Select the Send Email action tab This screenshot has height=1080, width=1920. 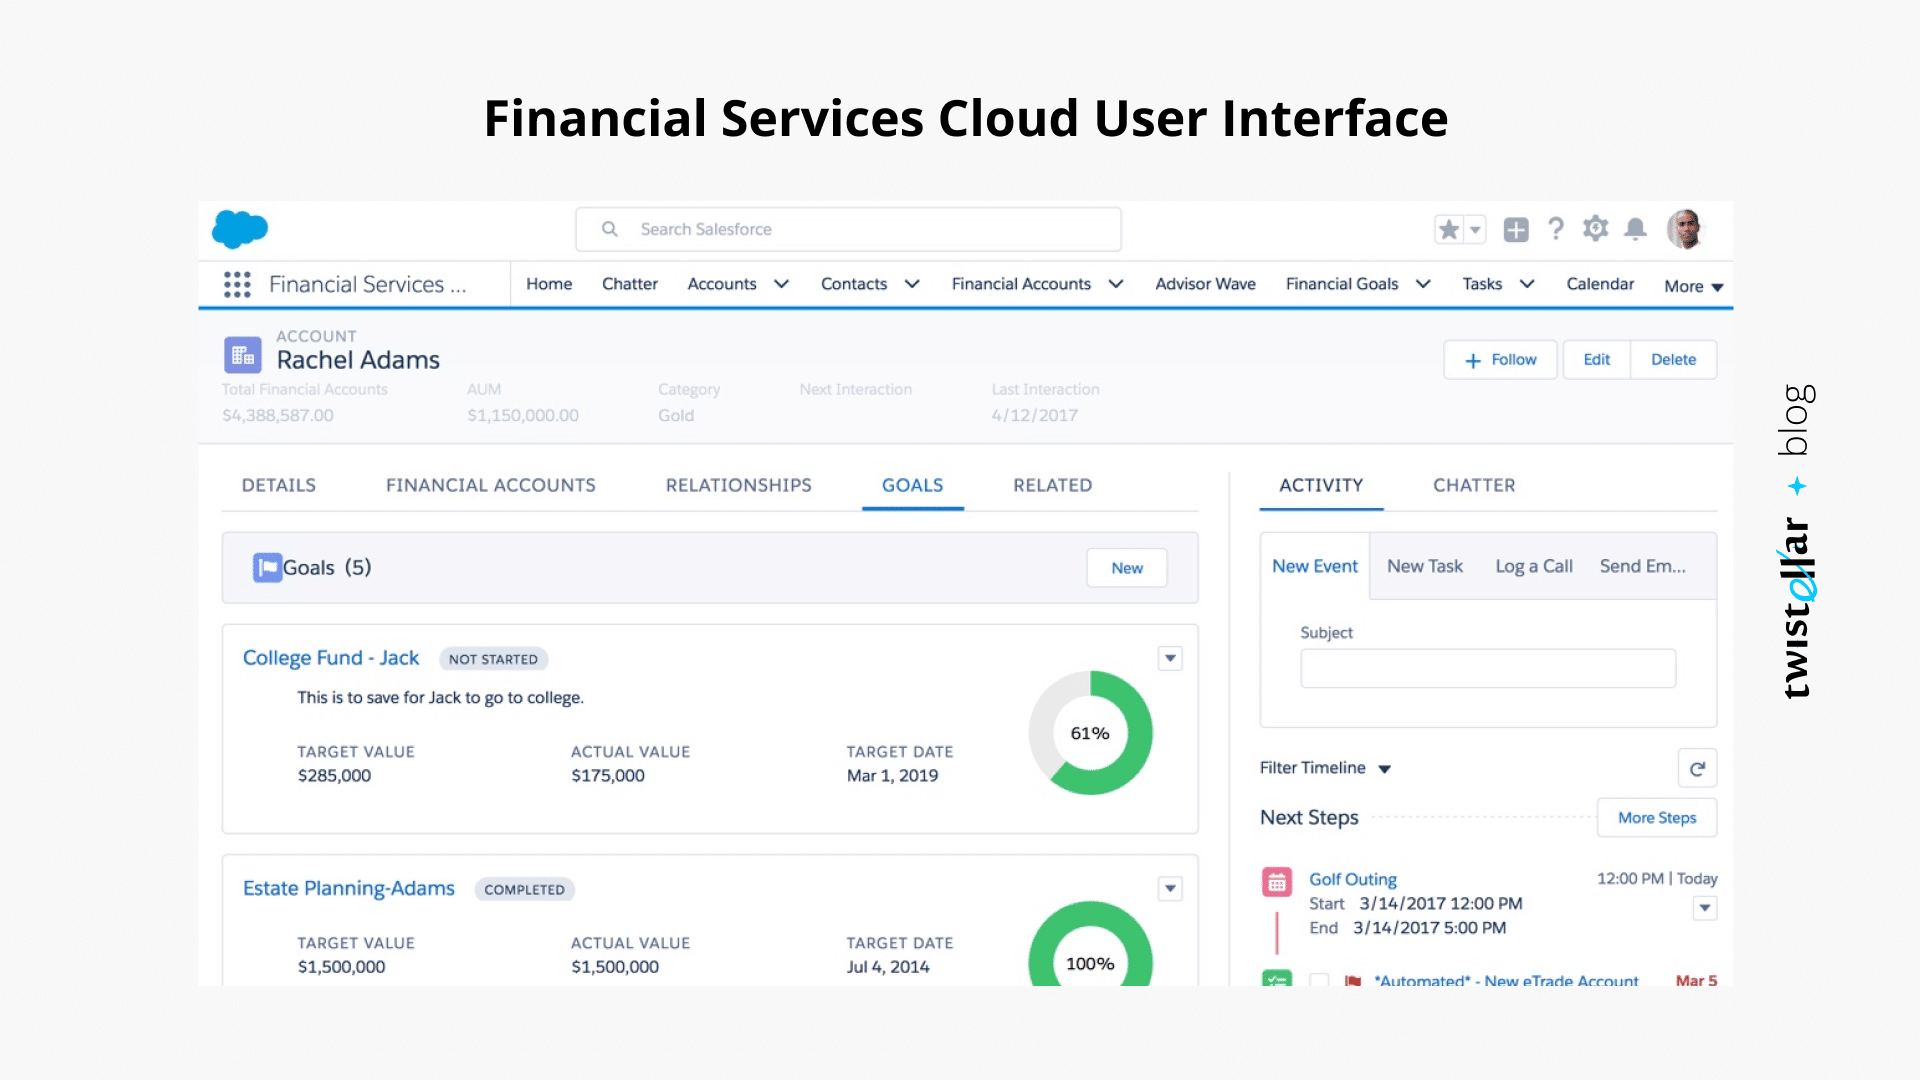(1642, 566)
